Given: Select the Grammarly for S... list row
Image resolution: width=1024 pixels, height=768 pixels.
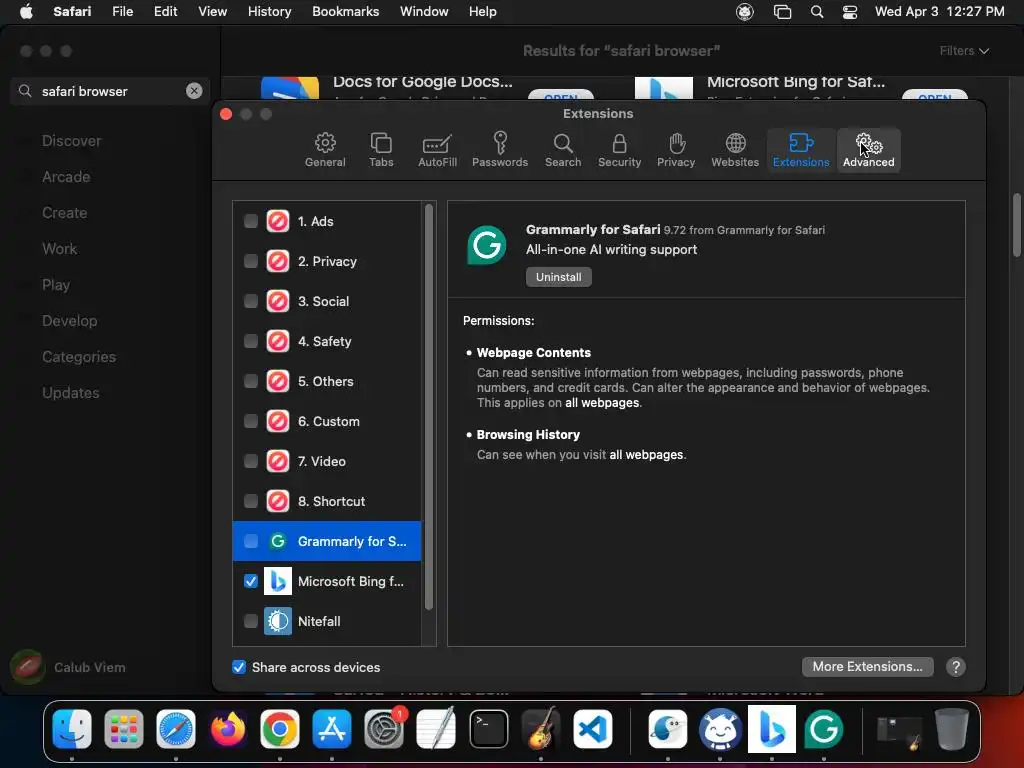Looking at the screenshot, I should (x=327, y=541).
